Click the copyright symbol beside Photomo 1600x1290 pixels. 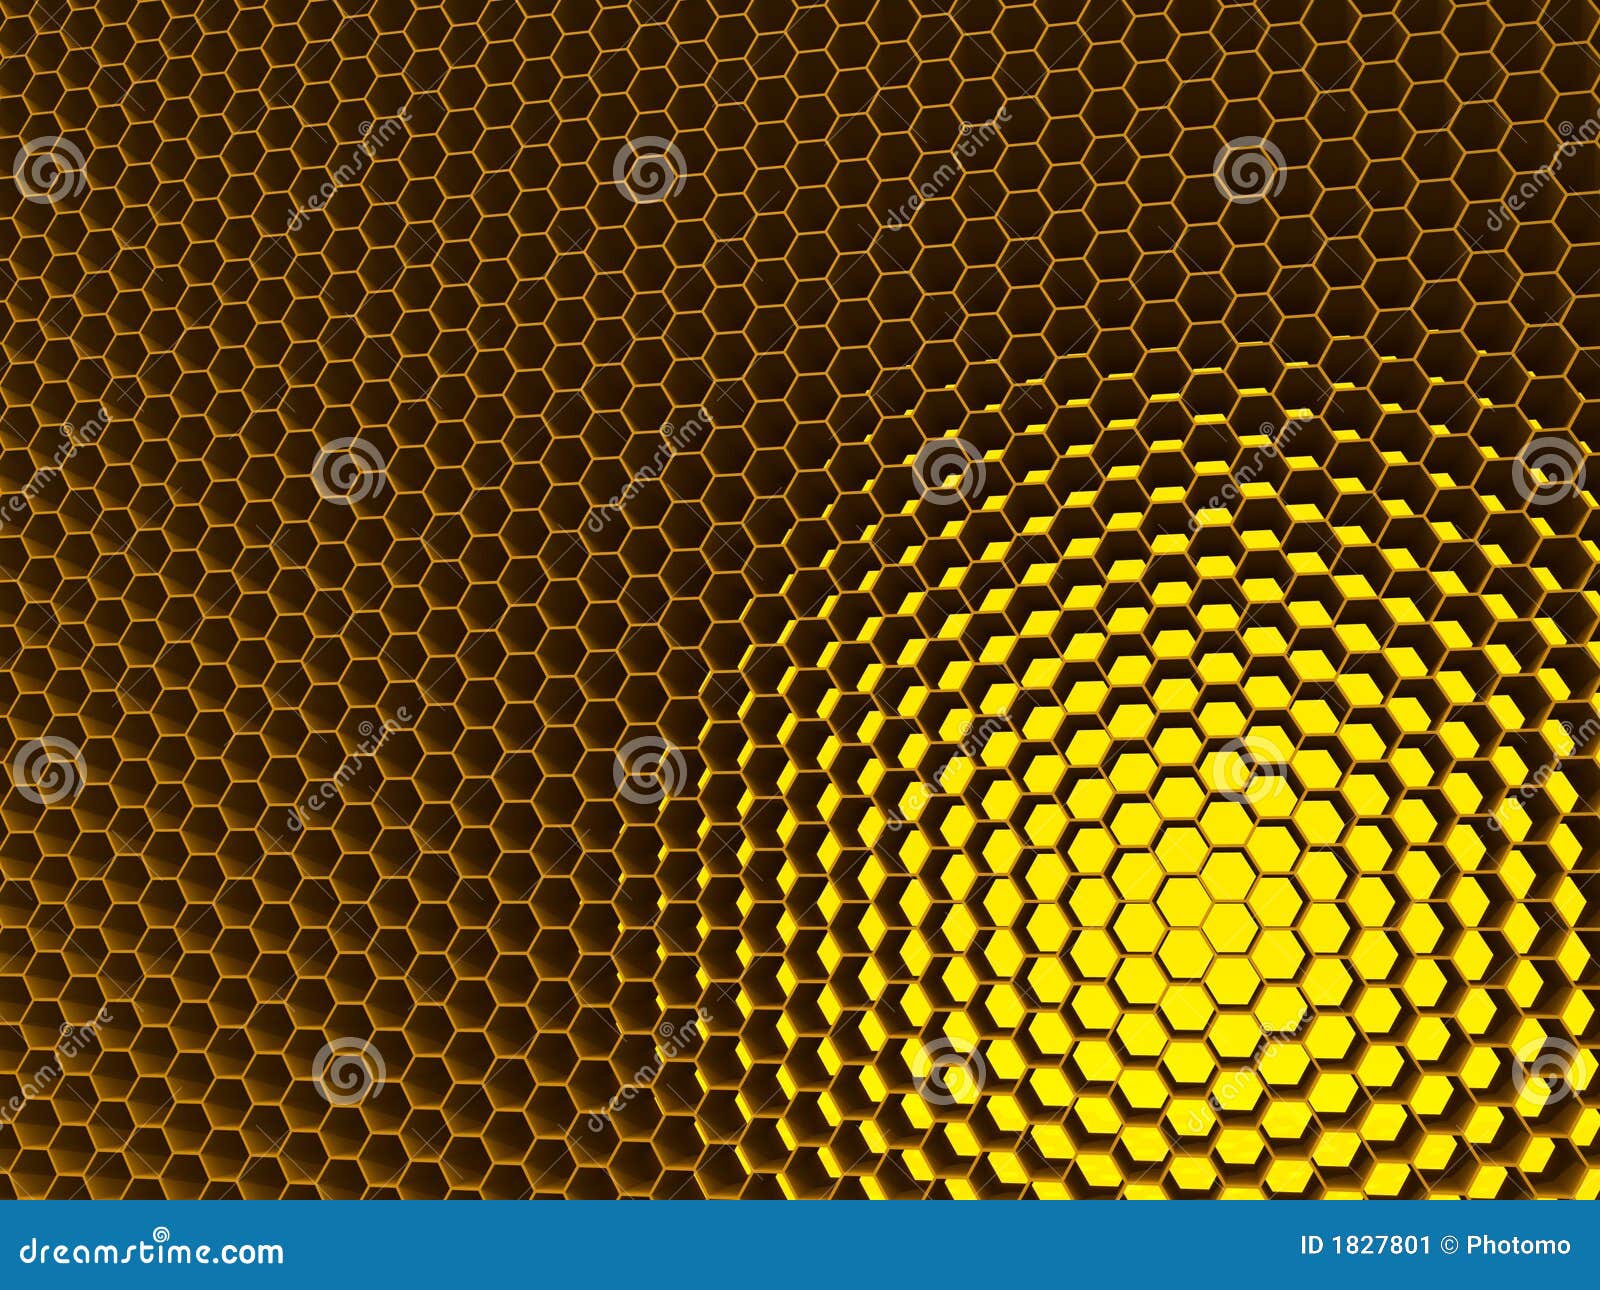tap(1450, 1245)
